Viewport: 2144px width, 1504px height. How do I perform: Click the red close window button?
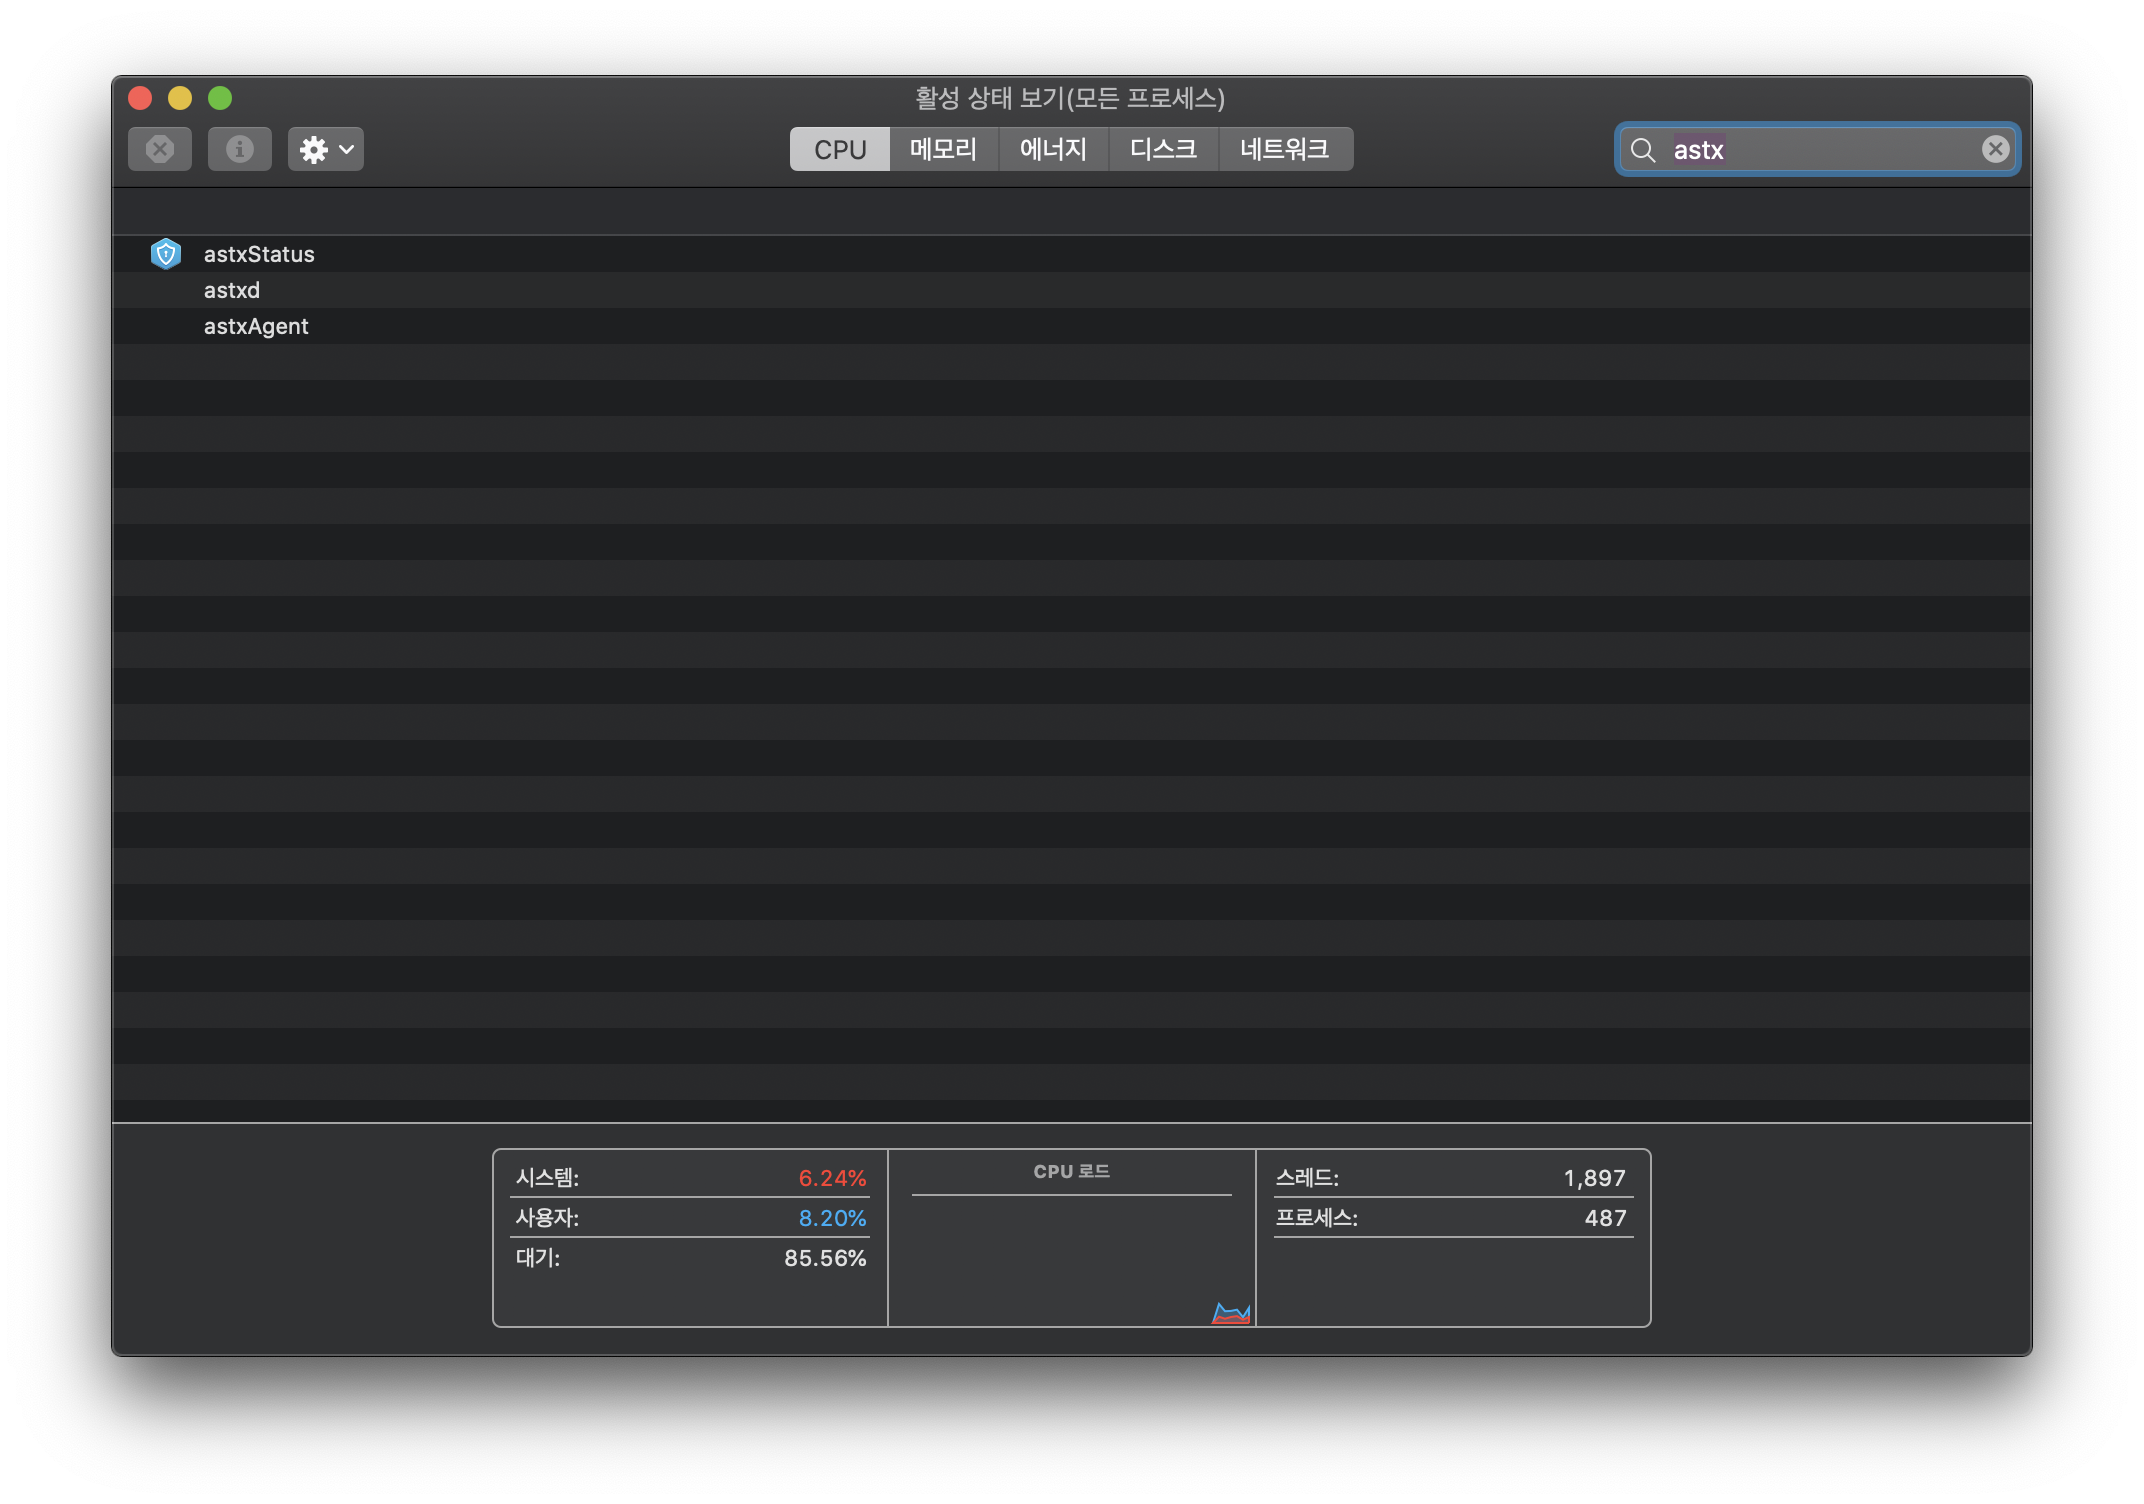pyautogui.click(x=140, y=98)
